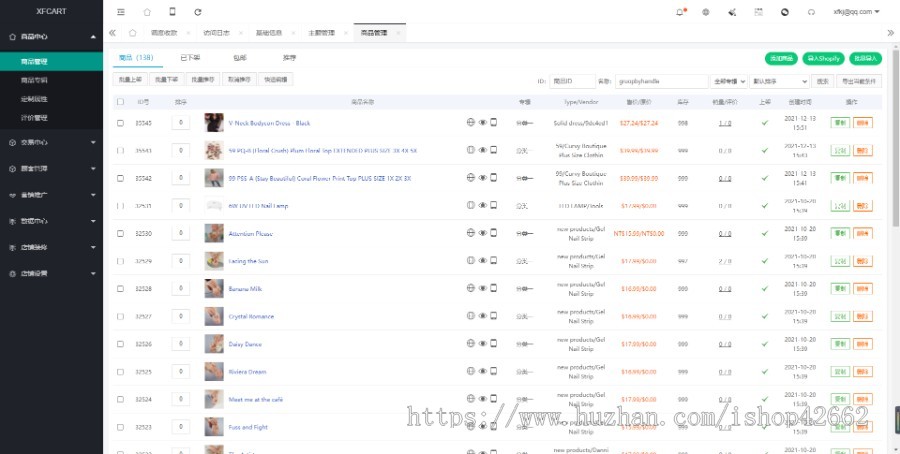Click in the groupbyhandle name field
900x454 pixels.
pyautogui.click(x=661, y=82)
